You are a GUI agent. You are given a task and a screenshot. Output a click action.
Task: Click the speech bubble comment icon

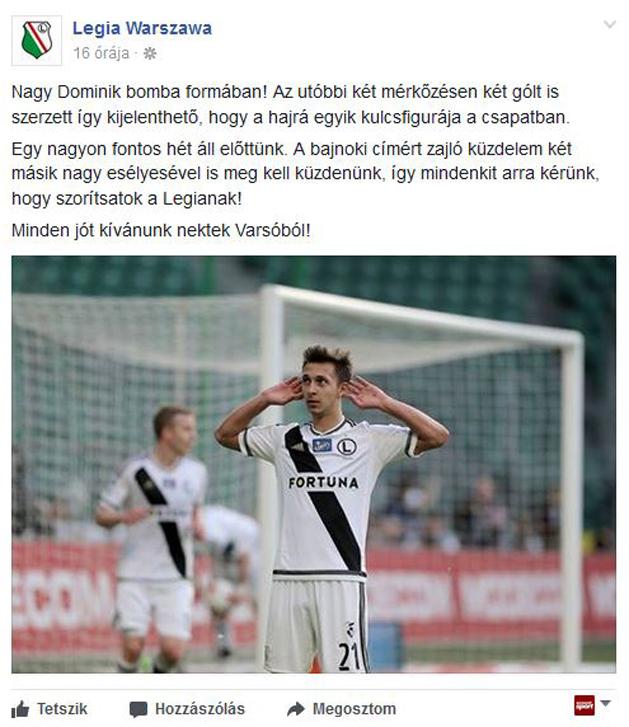[x=138, y=709]
